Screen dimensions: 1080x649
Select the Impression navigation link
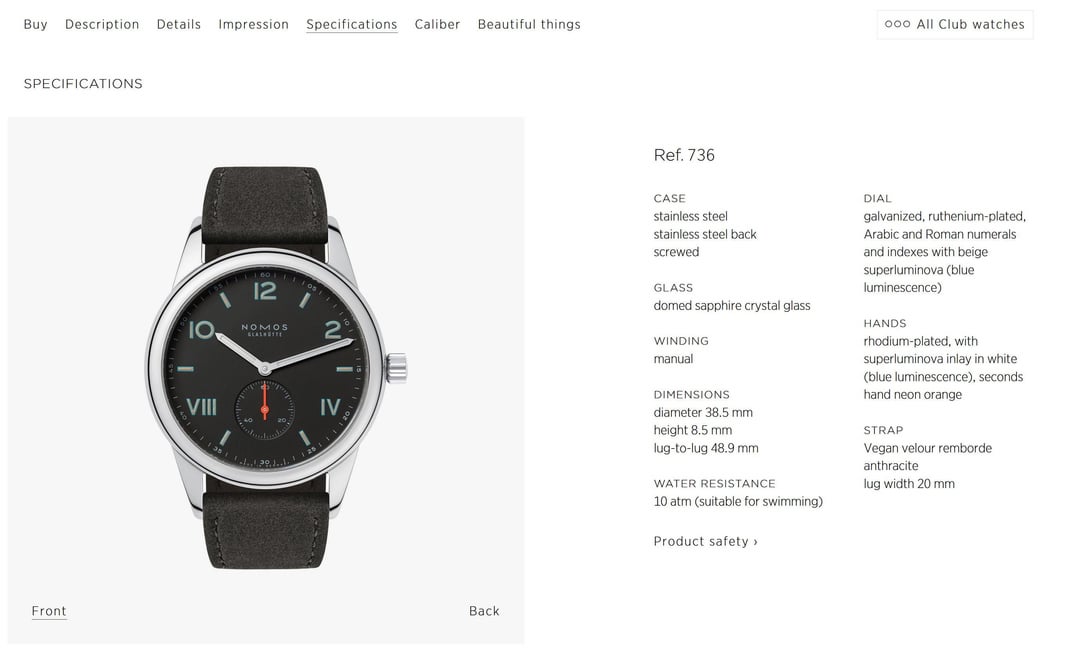pyautogui.click(x=253, y=24)
